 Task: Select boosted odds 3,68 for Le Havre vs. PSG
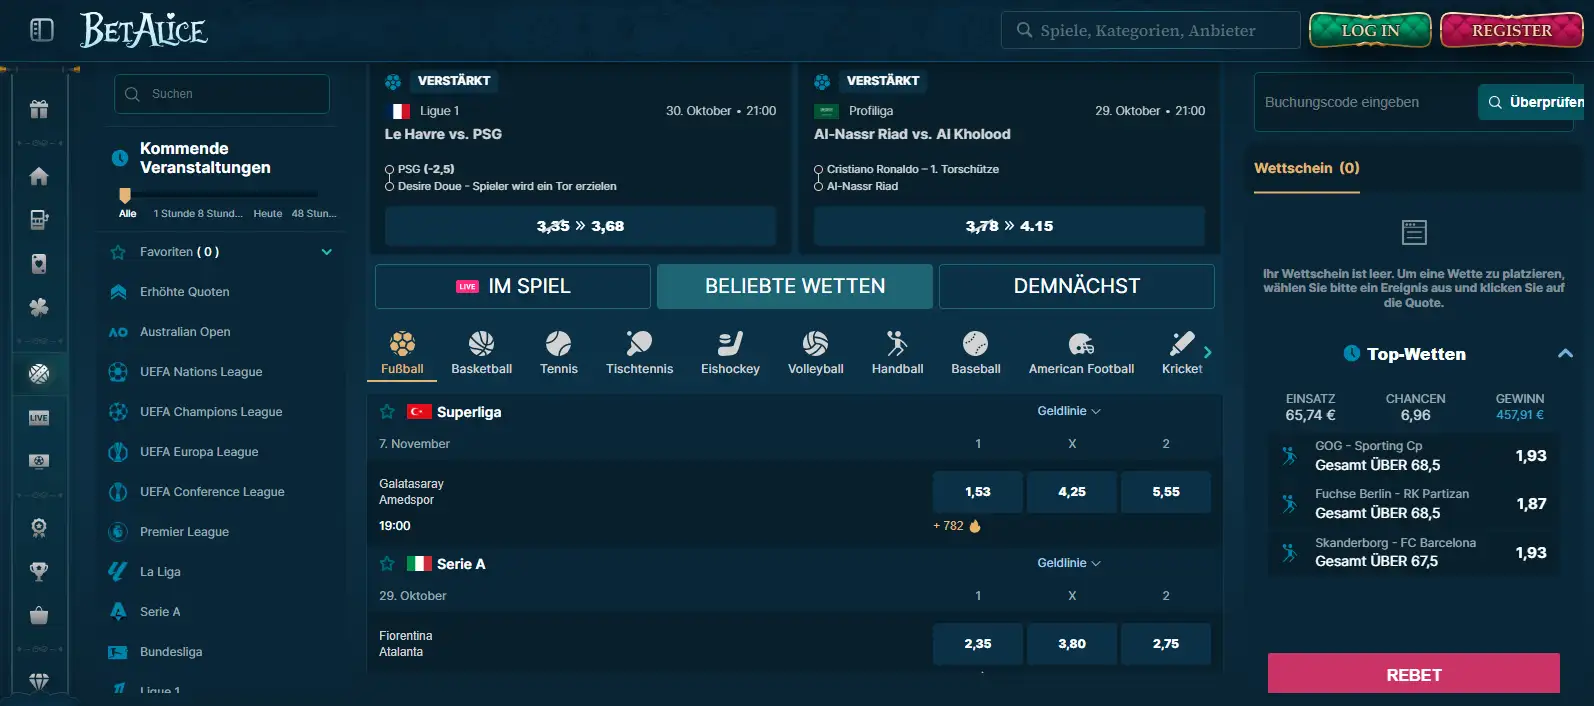point(580,226)
